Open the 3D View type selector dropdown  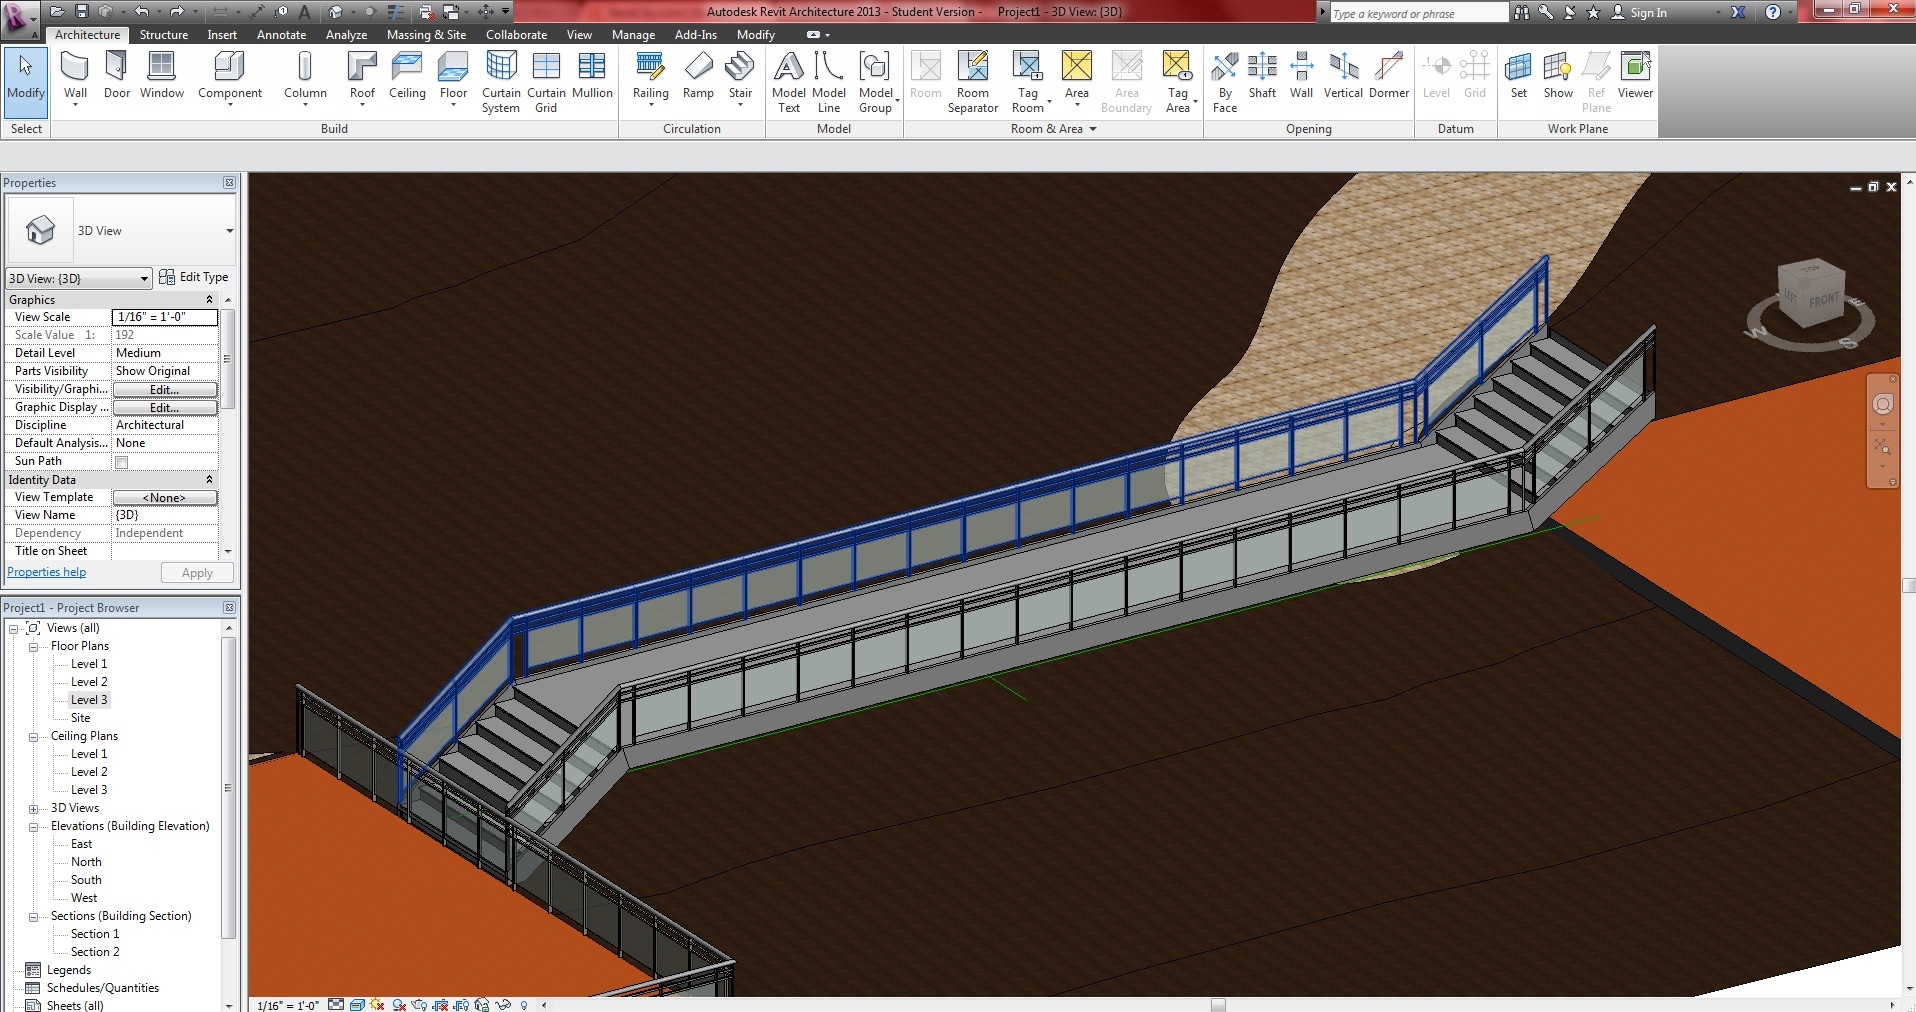point(229,231)
